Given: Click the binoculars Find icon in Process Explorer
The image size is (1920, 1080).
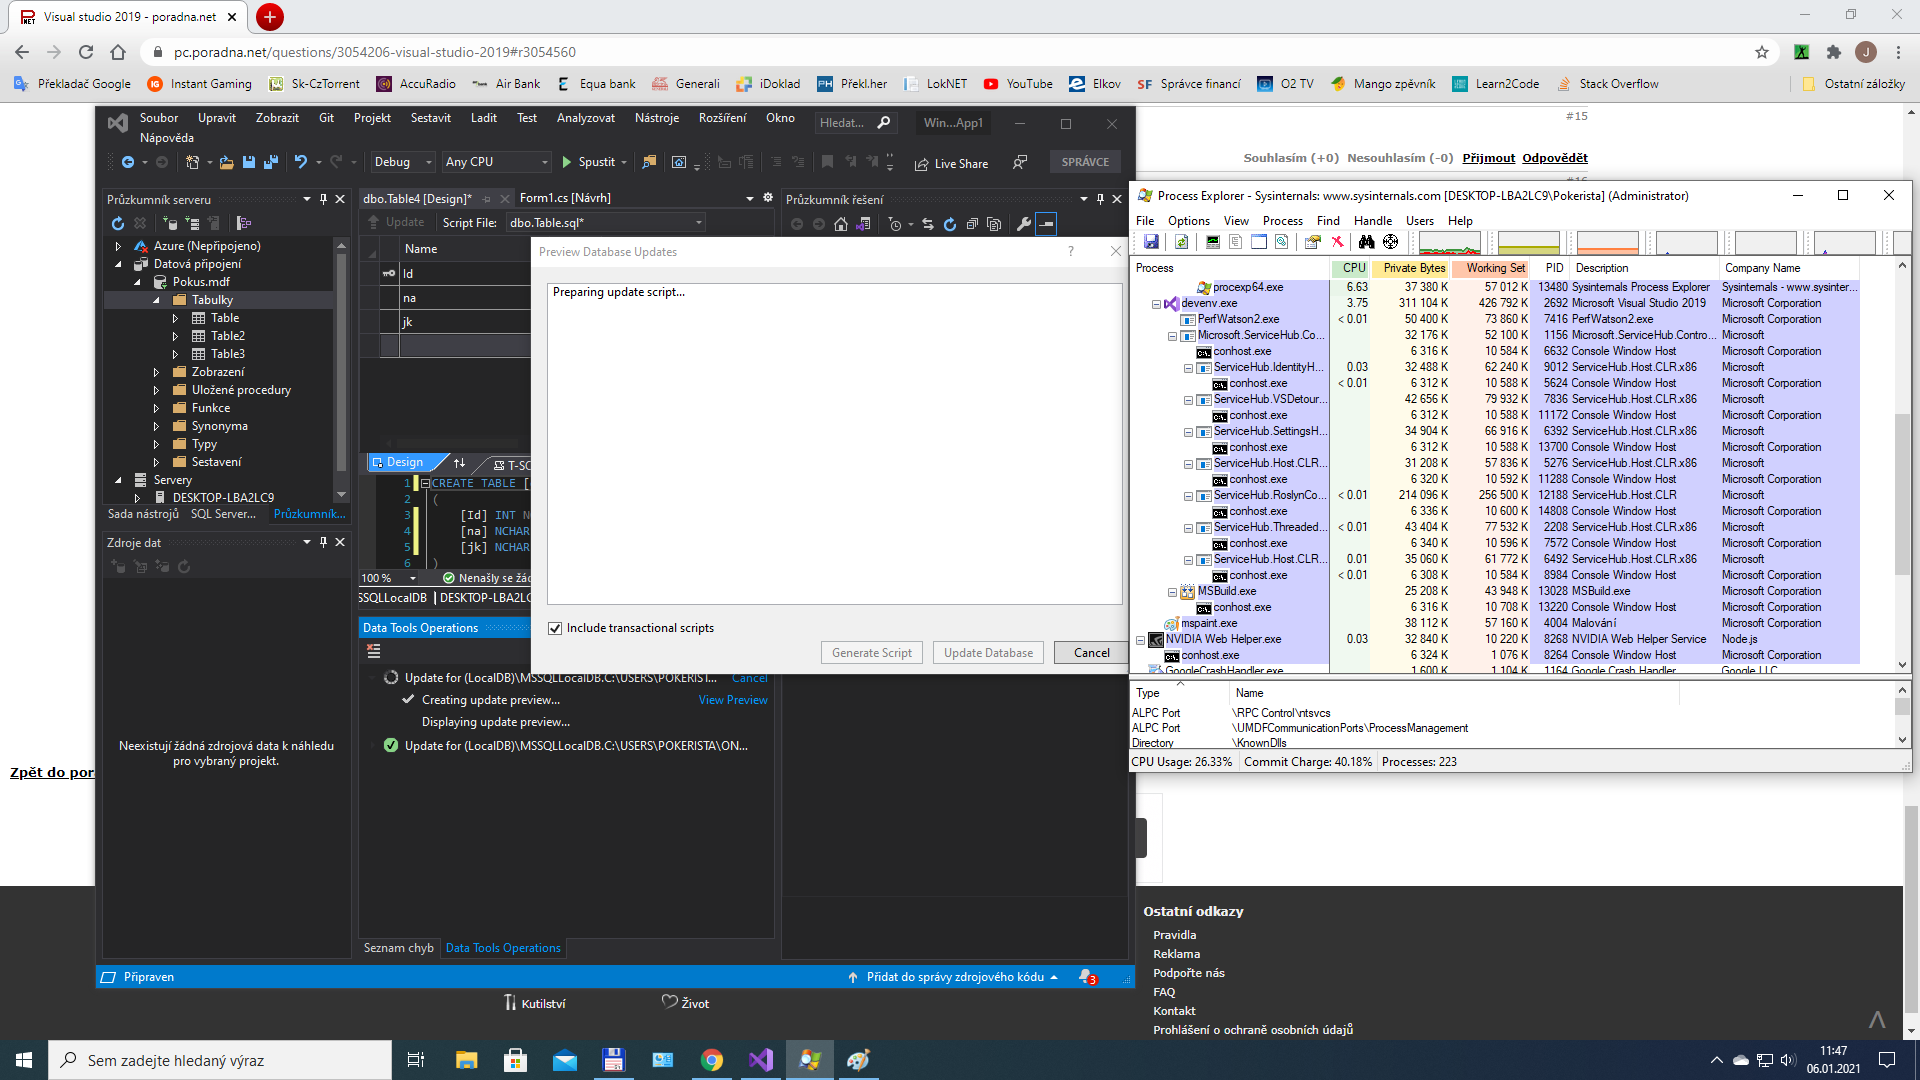Looking at the screenshot, I should click(1366, 242).
